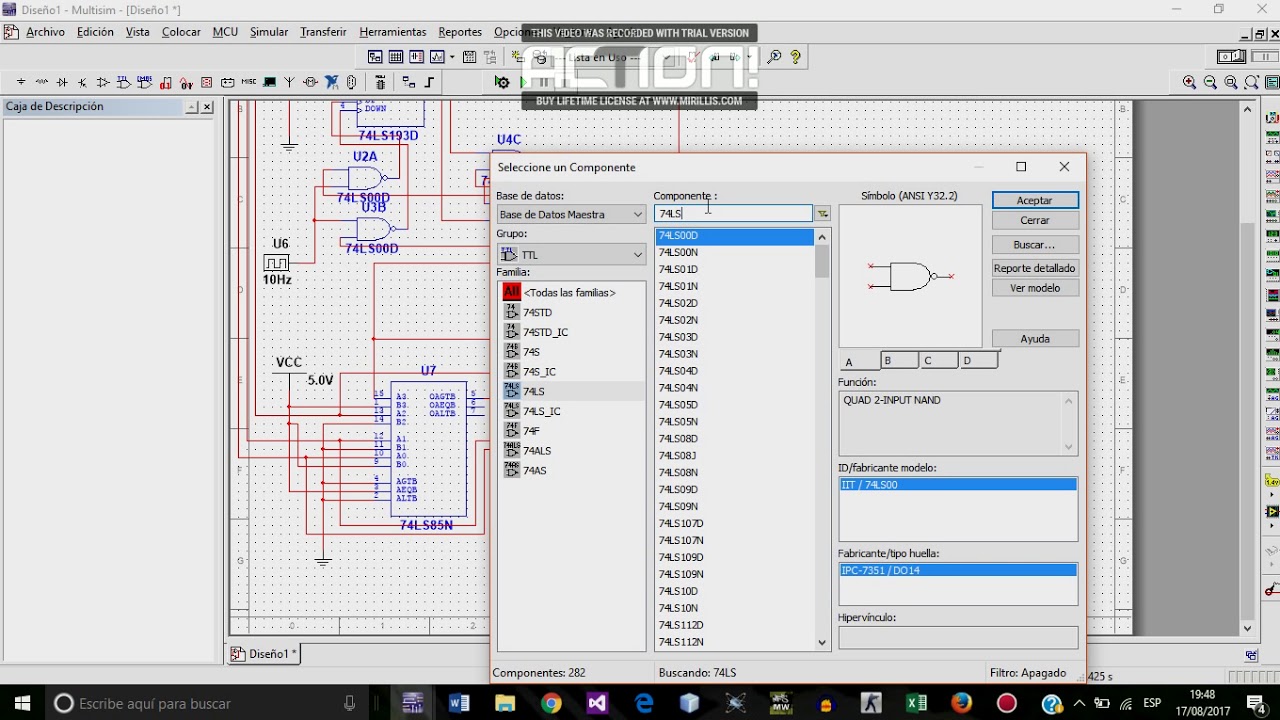Screen dimensions: 1280x720
Task: Select the 74LS_IC family
Action: [x=541, y=411]
